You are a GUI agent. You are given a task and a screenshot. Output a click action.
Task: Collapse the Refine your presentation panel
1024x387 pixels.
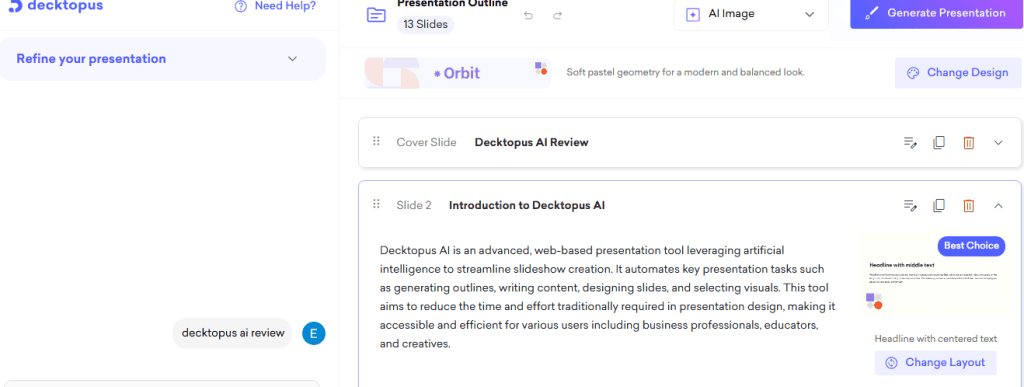pos(293,59)
